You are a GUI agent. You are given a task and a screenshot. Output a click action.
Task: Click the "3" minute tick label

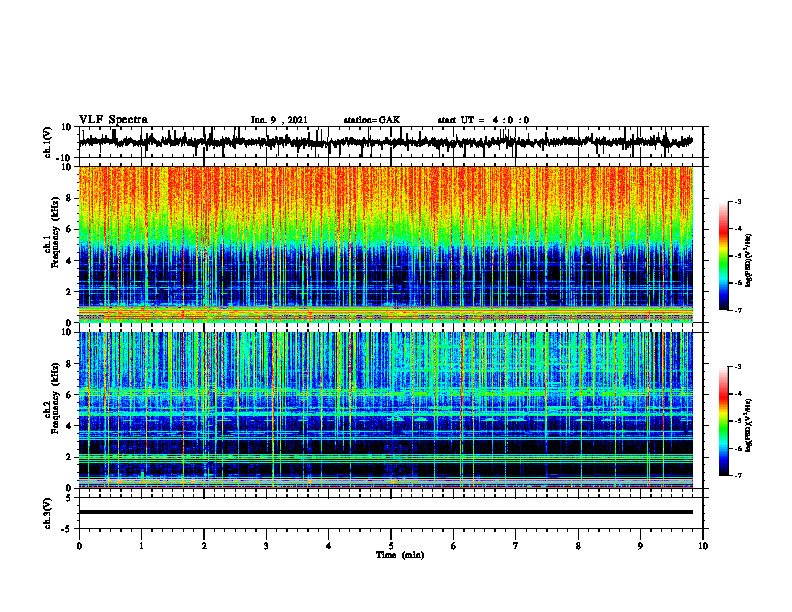tap(266, 546)
